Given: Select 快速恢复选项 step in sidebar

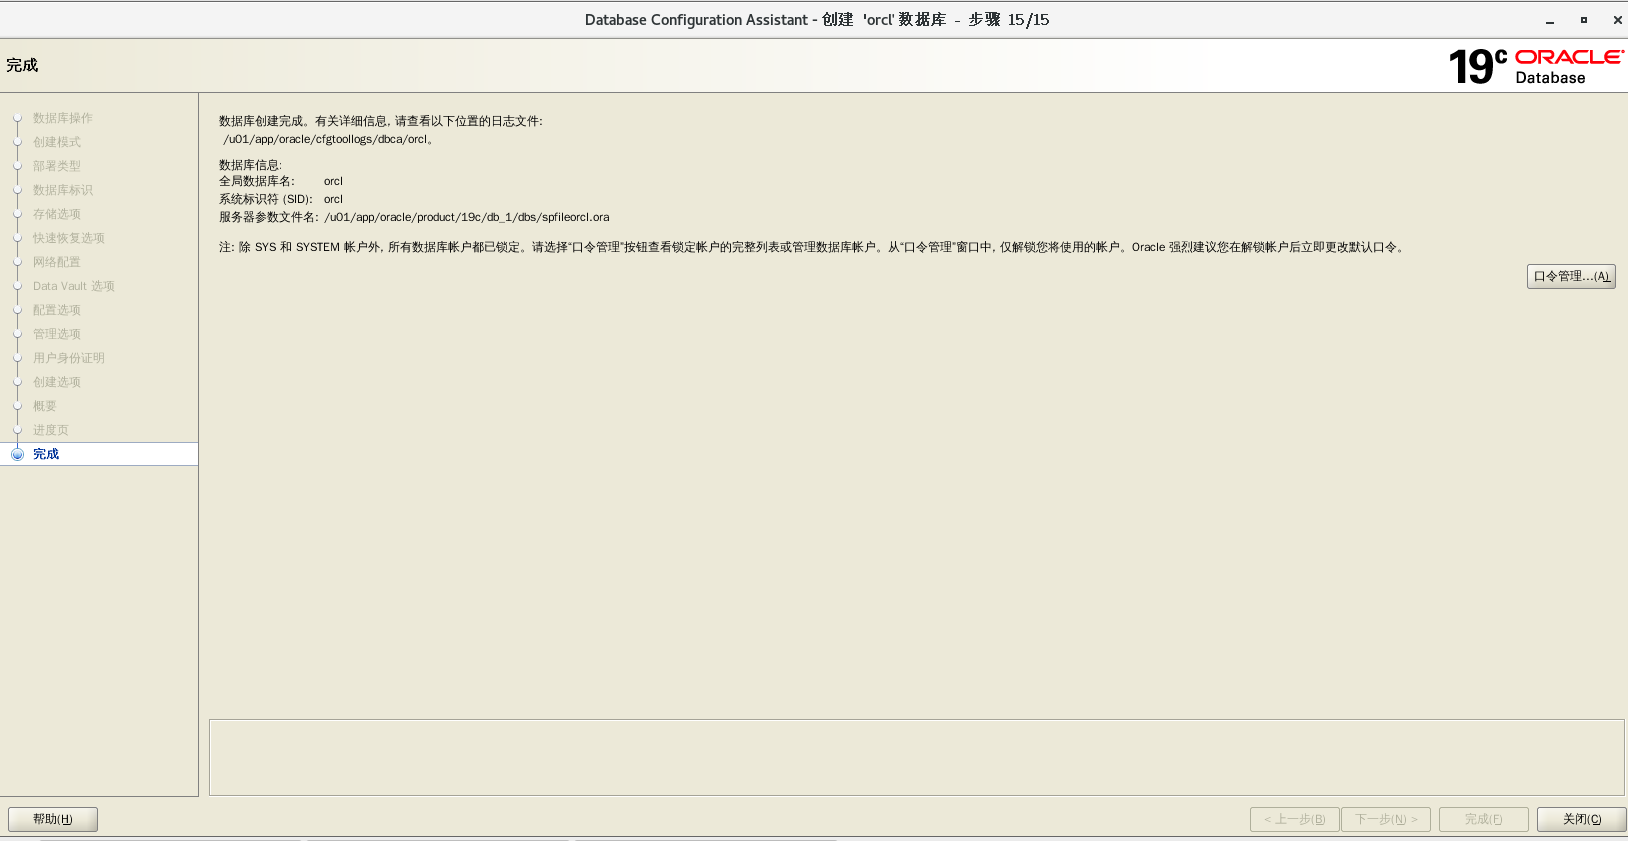Looking at the screenshot, I should click(x=68, y=238).
